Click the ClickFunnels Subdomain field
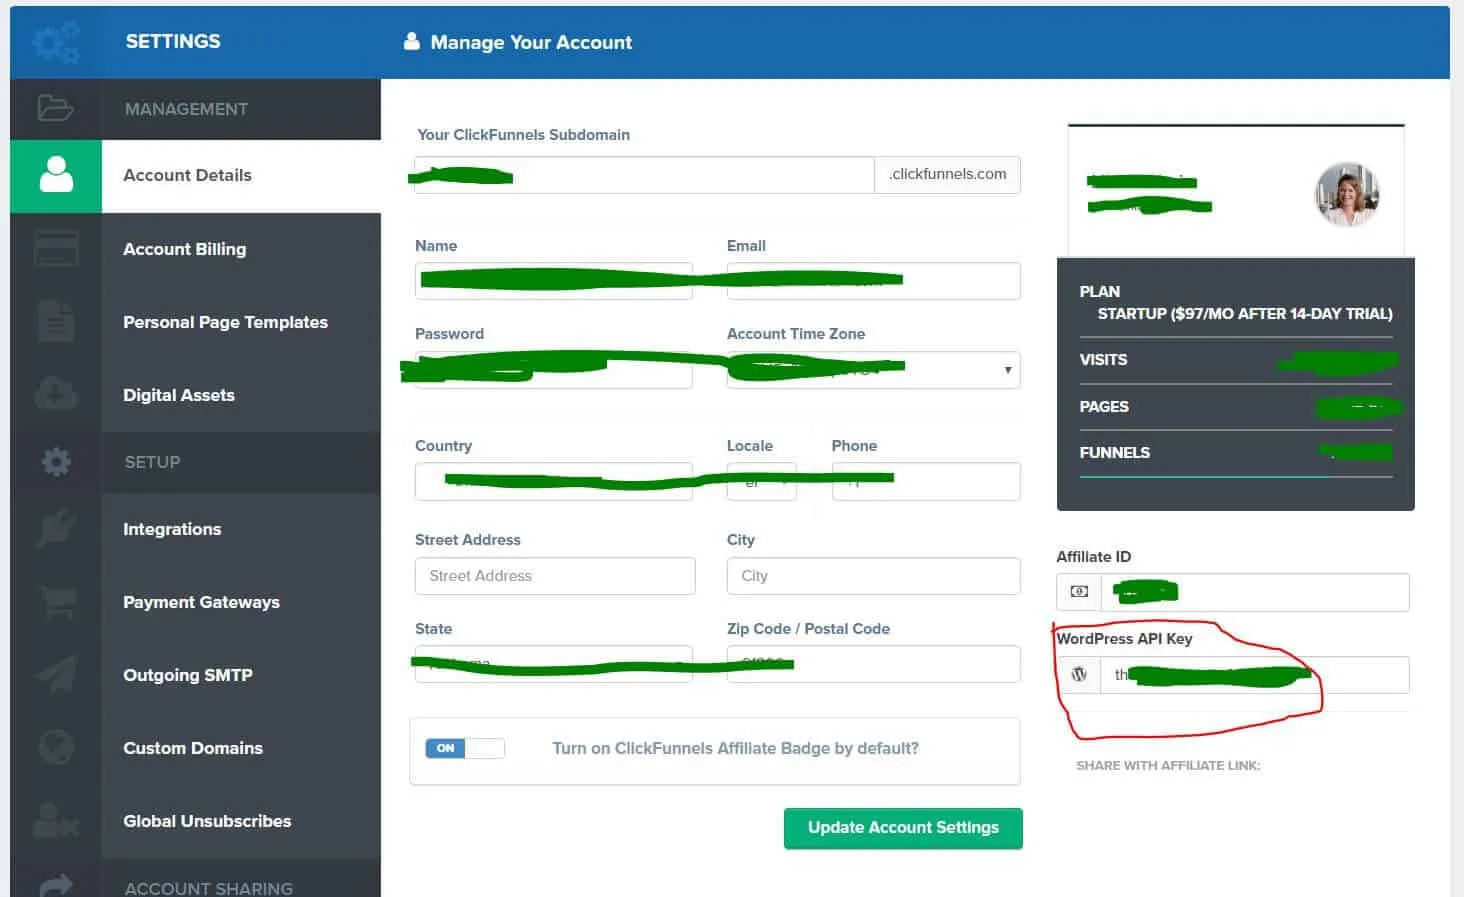1464x897 pixels. [x=644, y=175]
